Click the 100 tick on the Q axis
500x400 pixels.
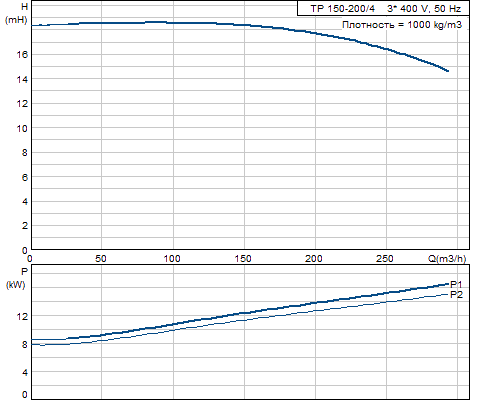[172, 258]
